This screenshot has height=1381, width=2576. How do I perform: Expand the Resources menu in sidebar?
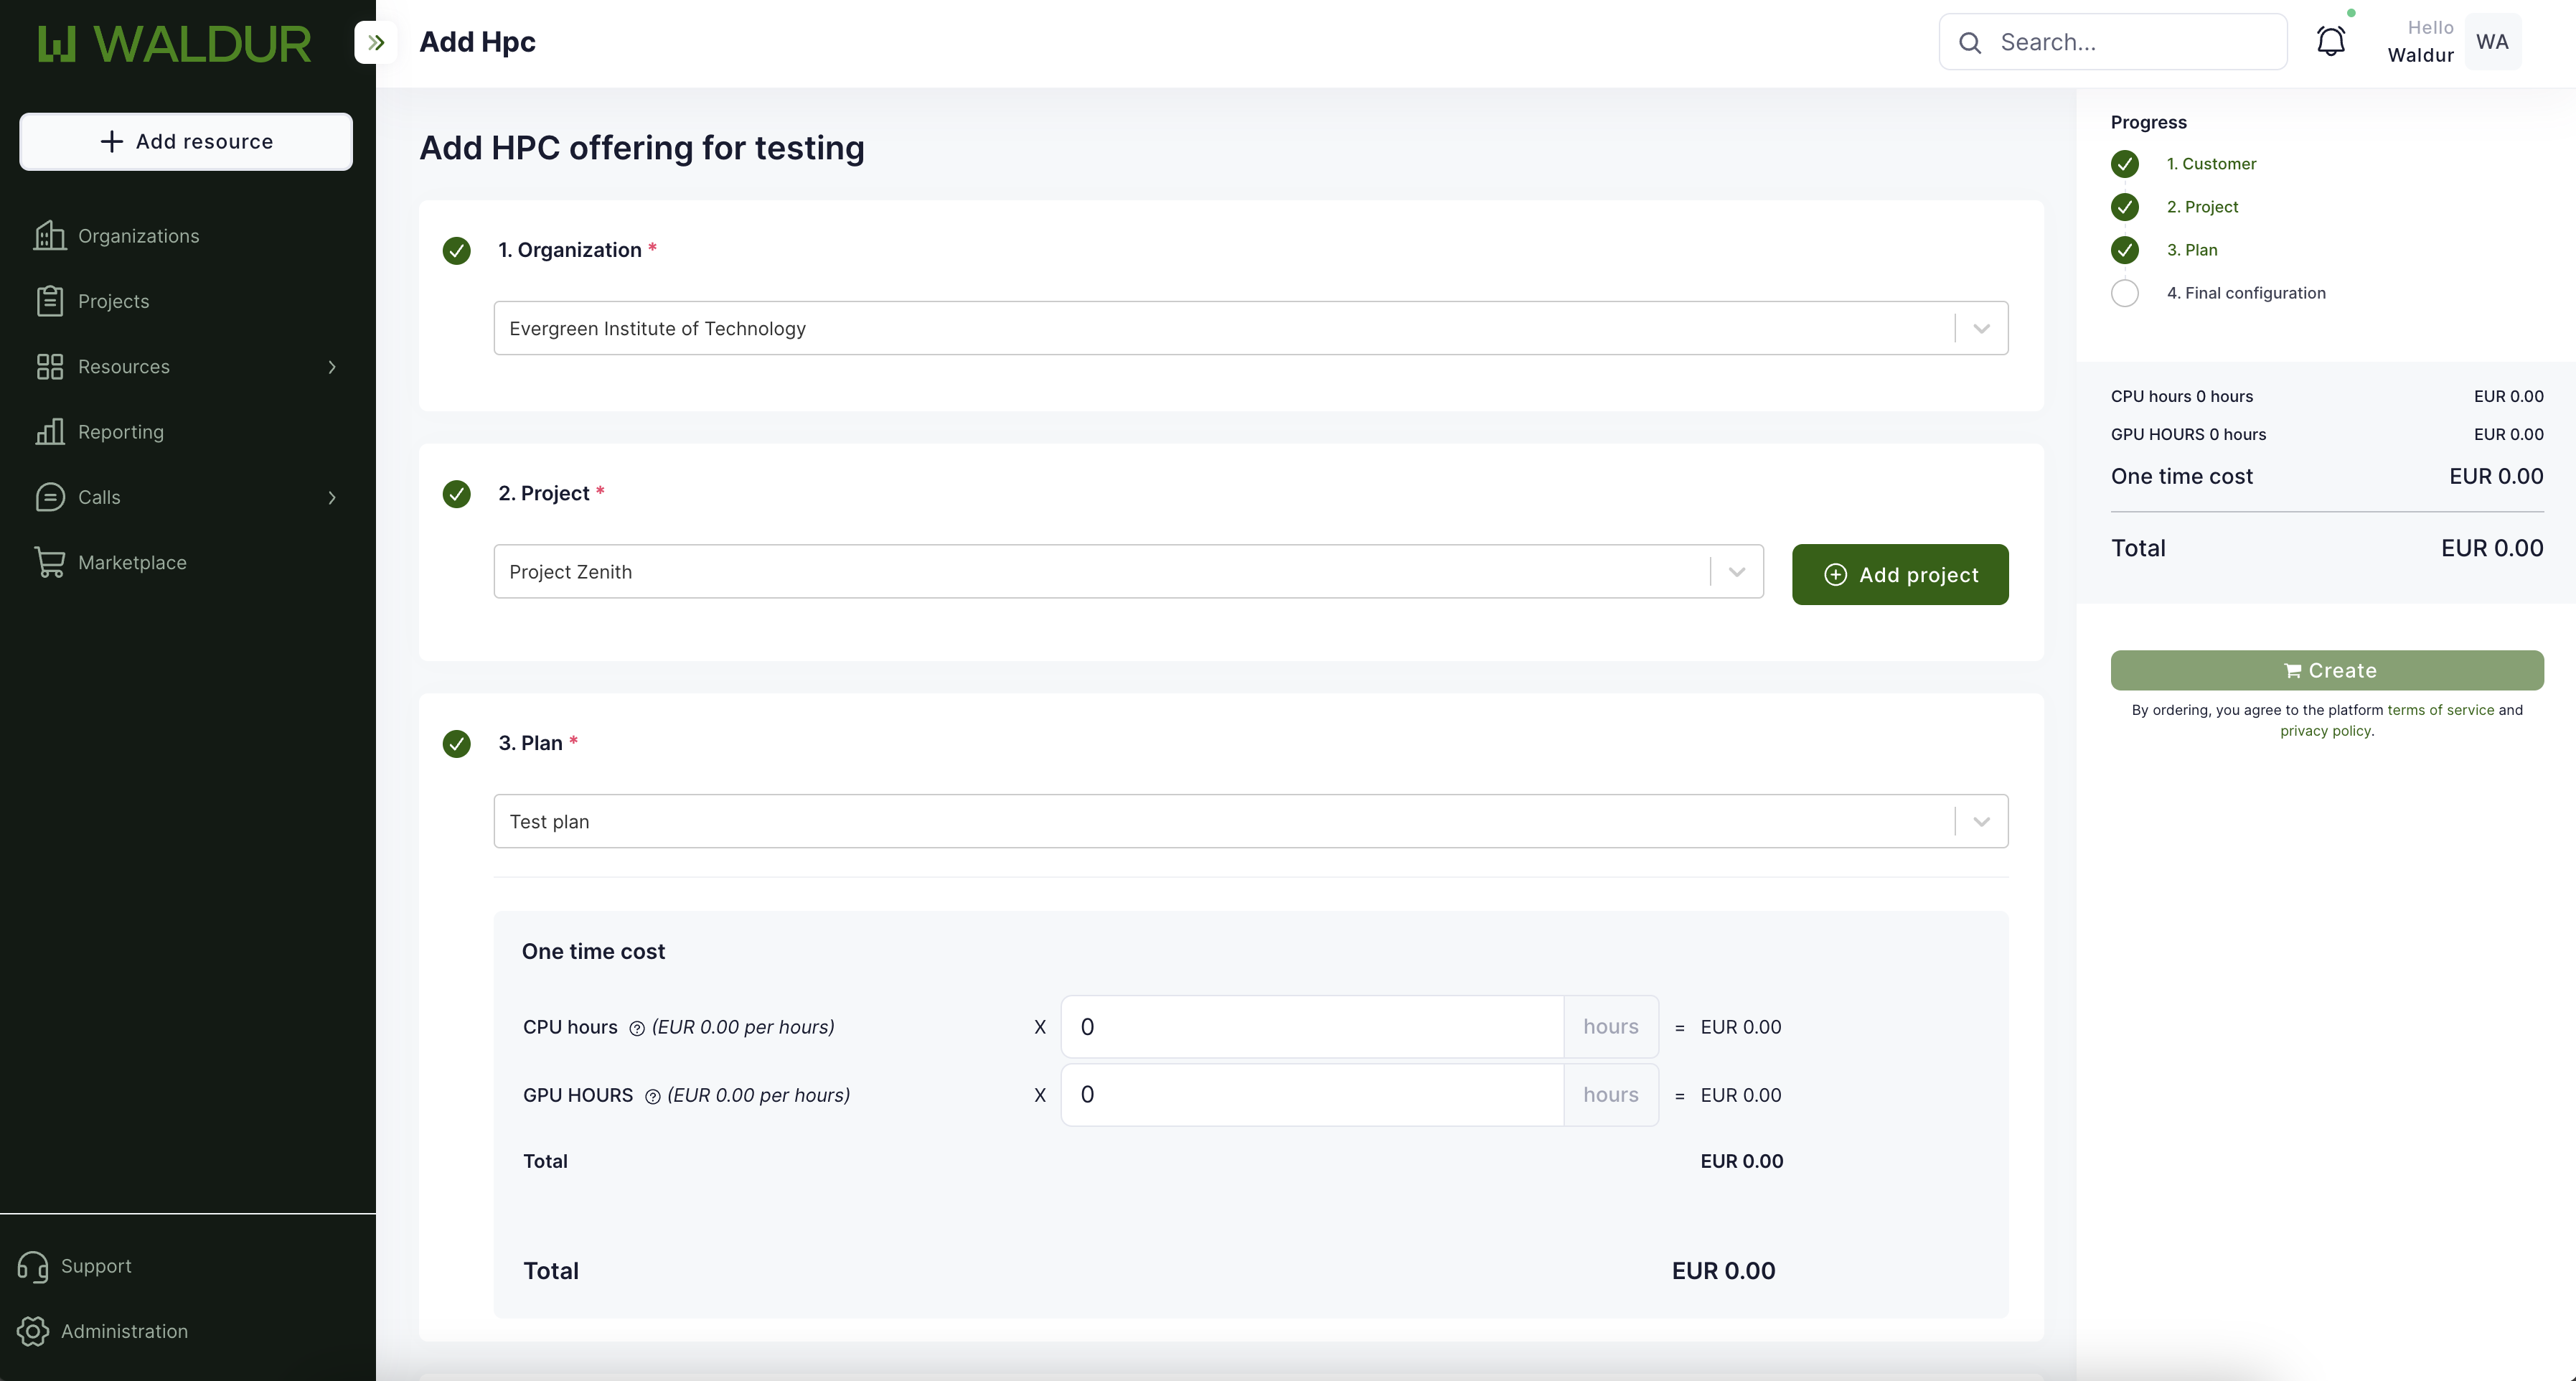[x=332, y=367]
